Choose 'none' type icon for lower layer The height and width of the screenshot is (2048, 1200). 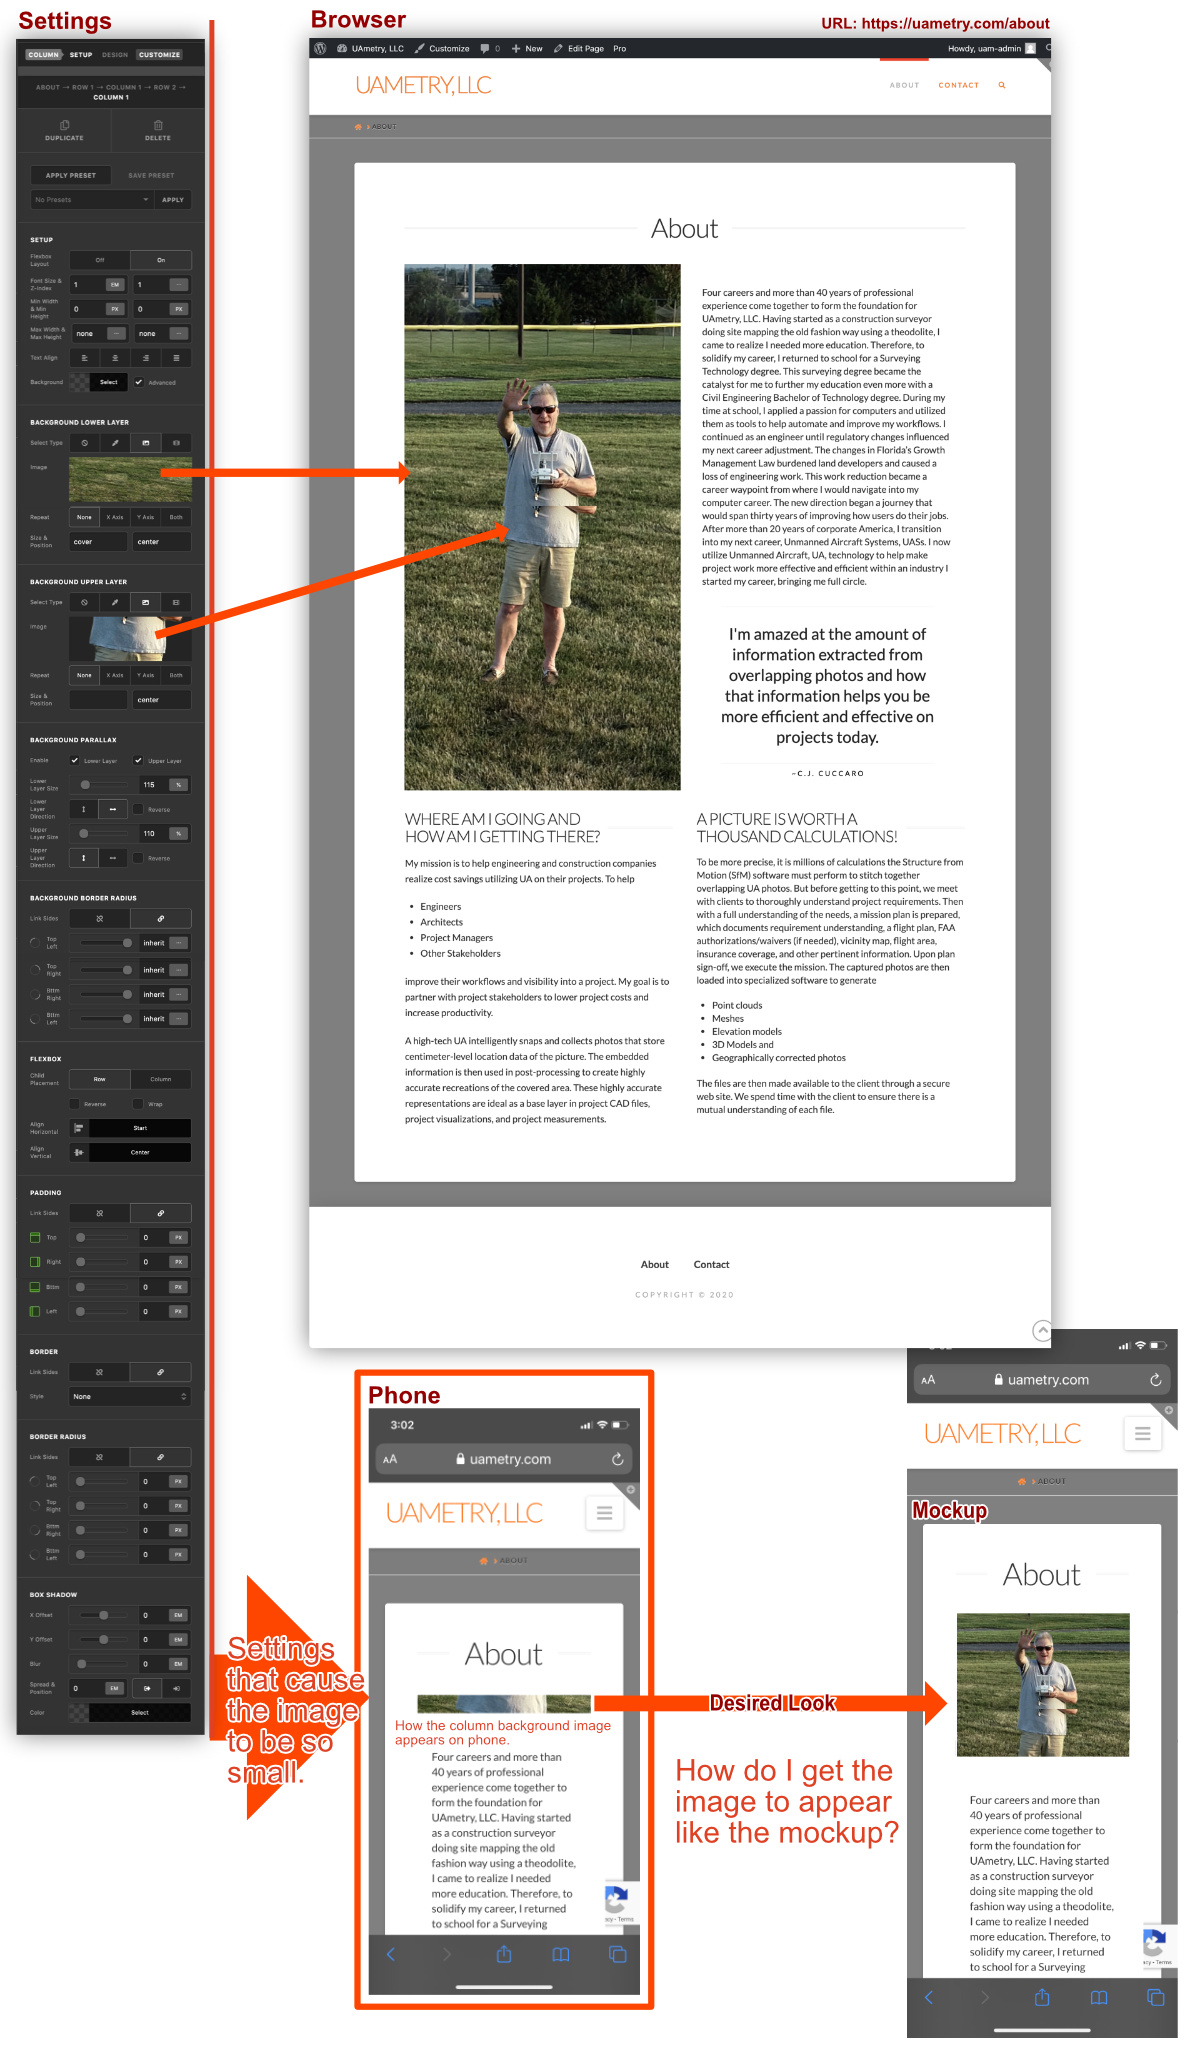tap(84, 442)
